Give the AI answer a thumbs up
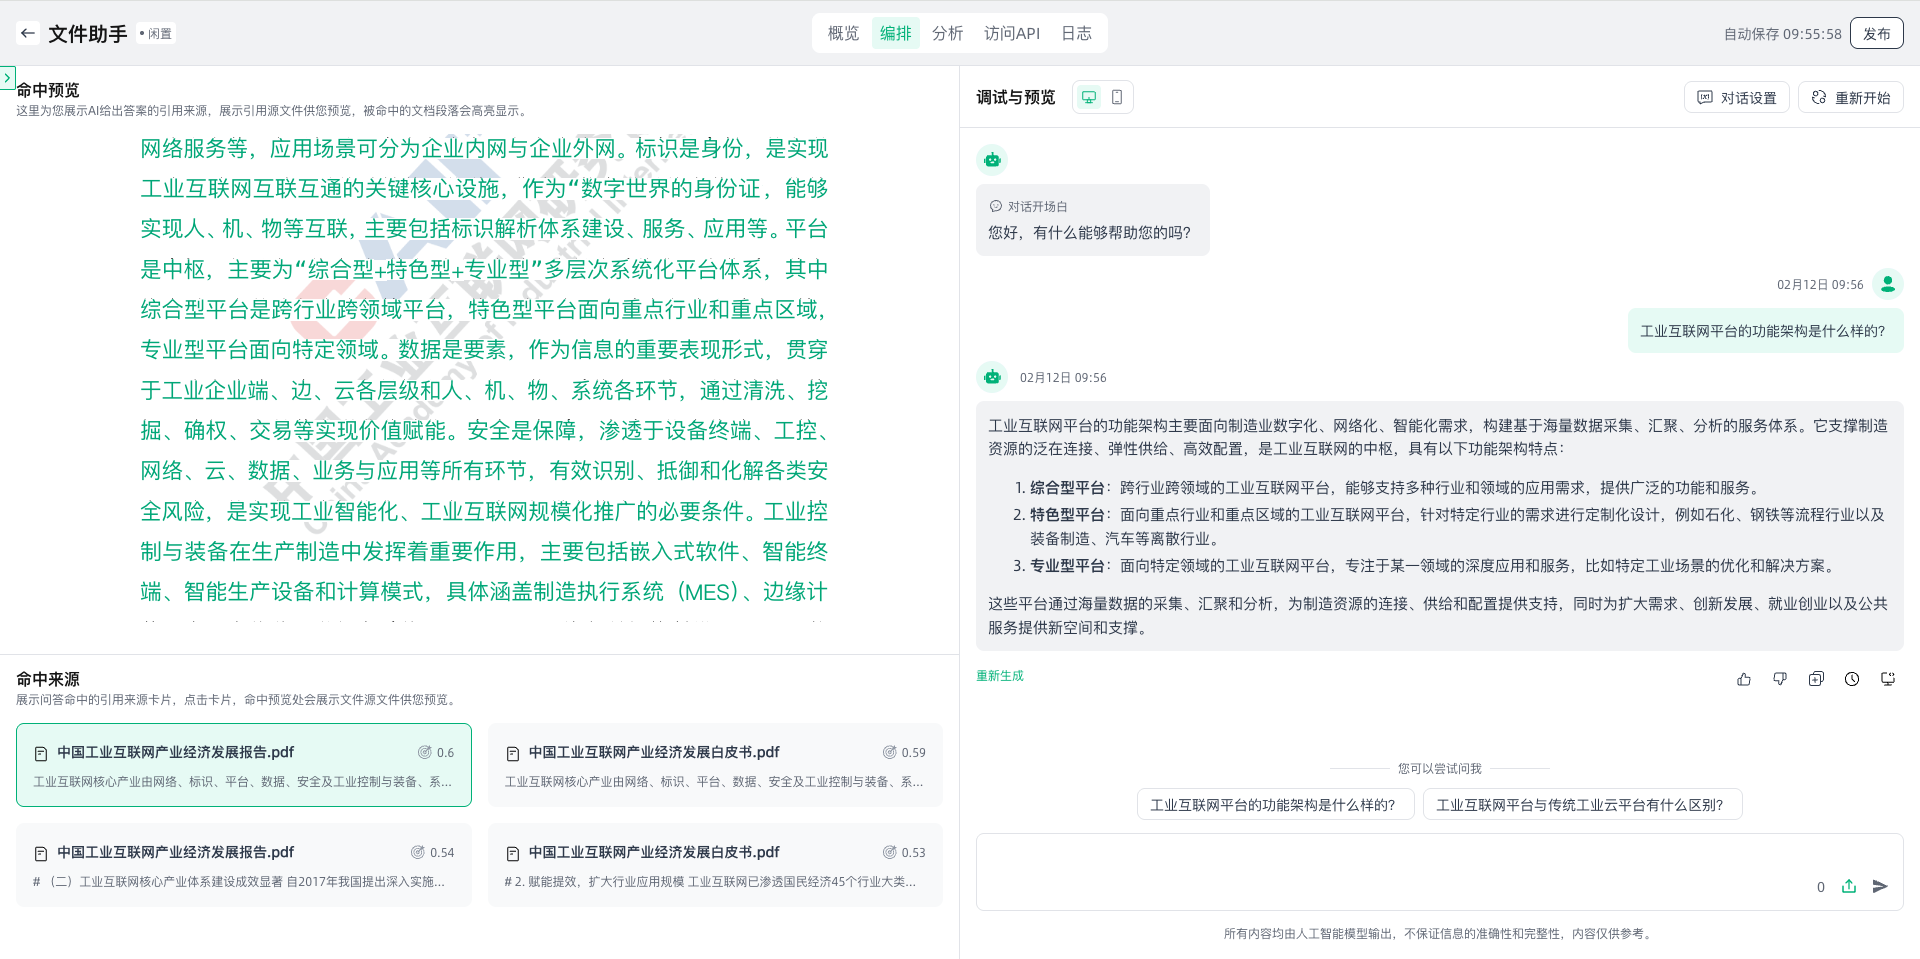Viewport: 1920px width, 959px height. (1744, 679)
